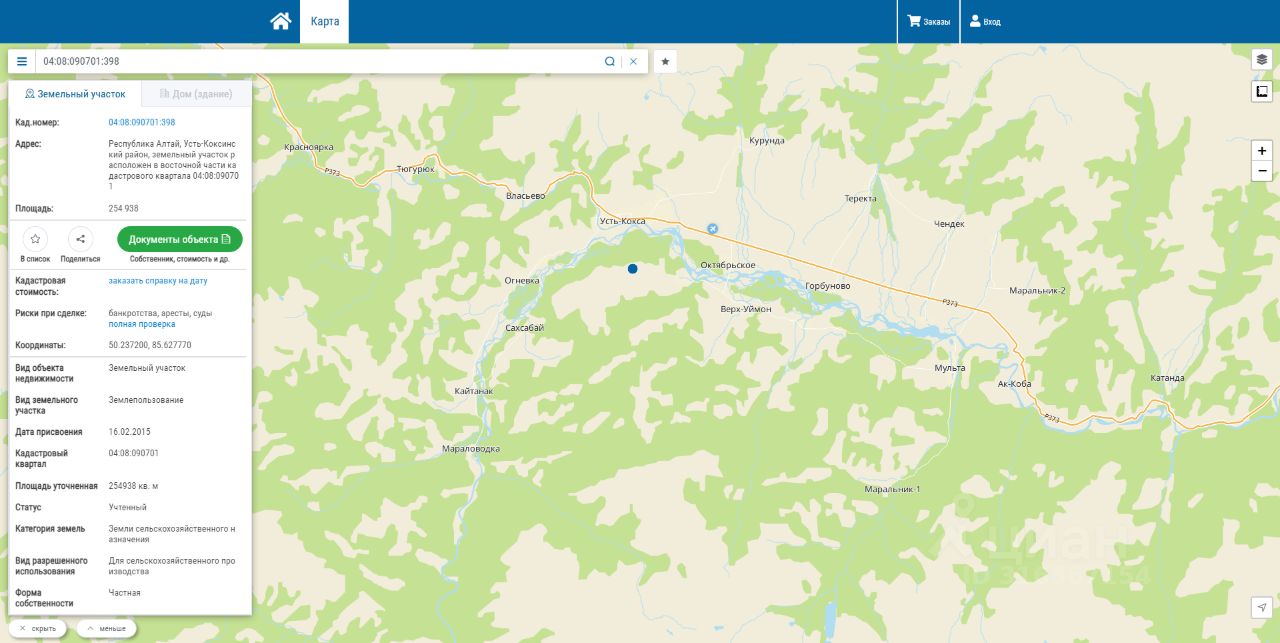
Task: Zoom in on the map
Action: click(x=1262, y=151)
